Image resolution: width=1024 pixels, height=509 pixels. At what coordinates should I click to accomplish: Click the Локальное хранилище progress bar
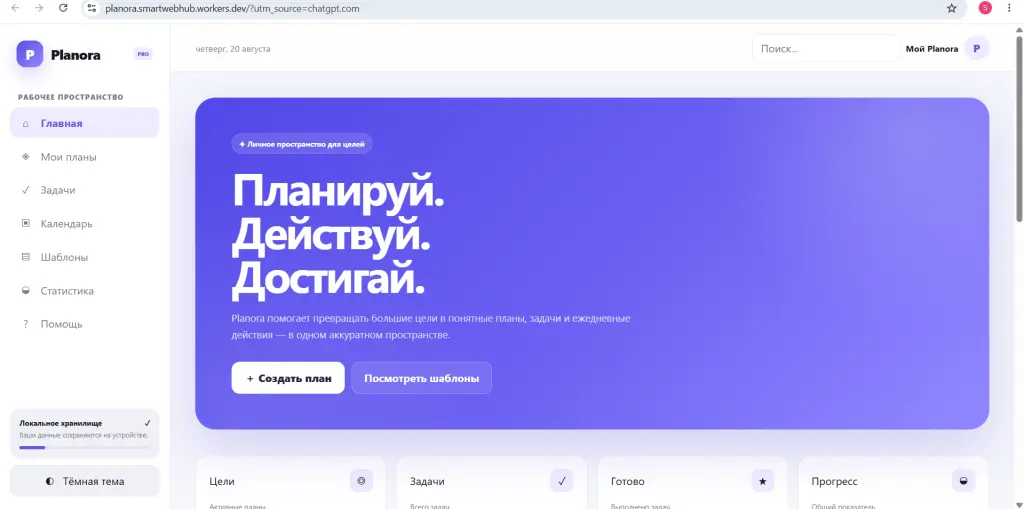(84, 448)
